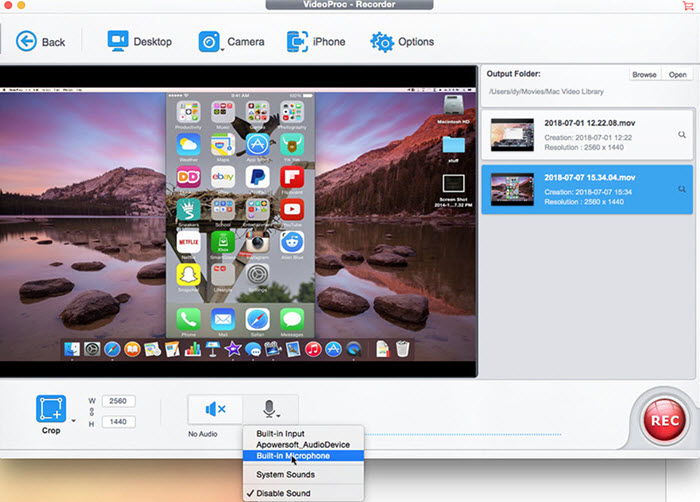Open the Crop dropdown arrow

pyautogui.click(x=73, y=420)
